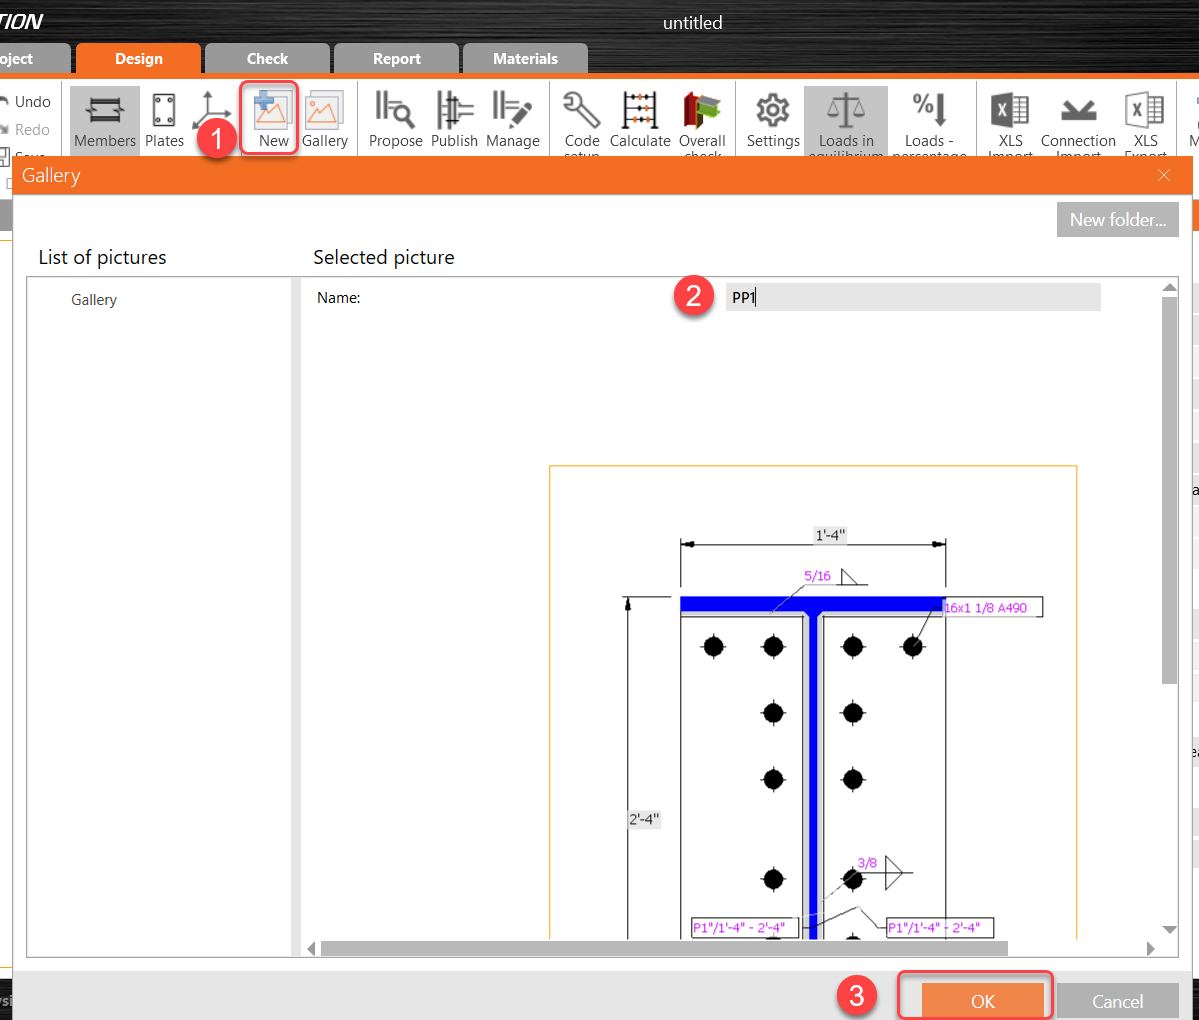Switch to the Check tab
The width and height of the screenshot is (1199, 1020).
click(267, 59)
